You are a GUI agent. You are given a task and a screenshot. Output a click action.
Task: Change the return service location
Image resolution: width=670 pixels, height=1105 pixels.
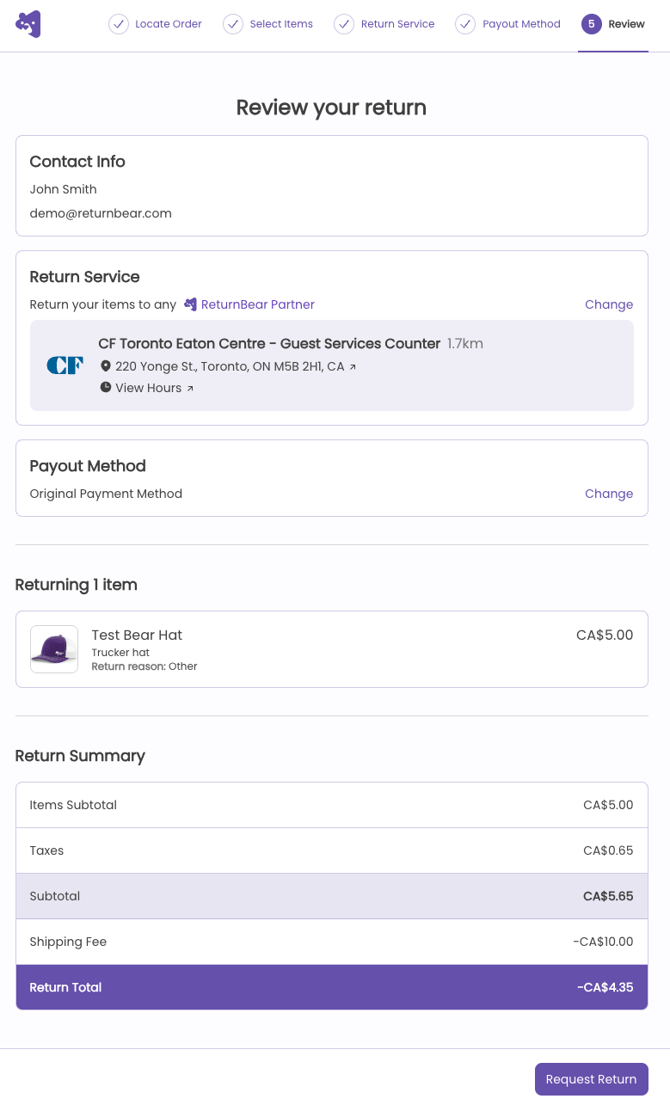(x=608, y=305)
